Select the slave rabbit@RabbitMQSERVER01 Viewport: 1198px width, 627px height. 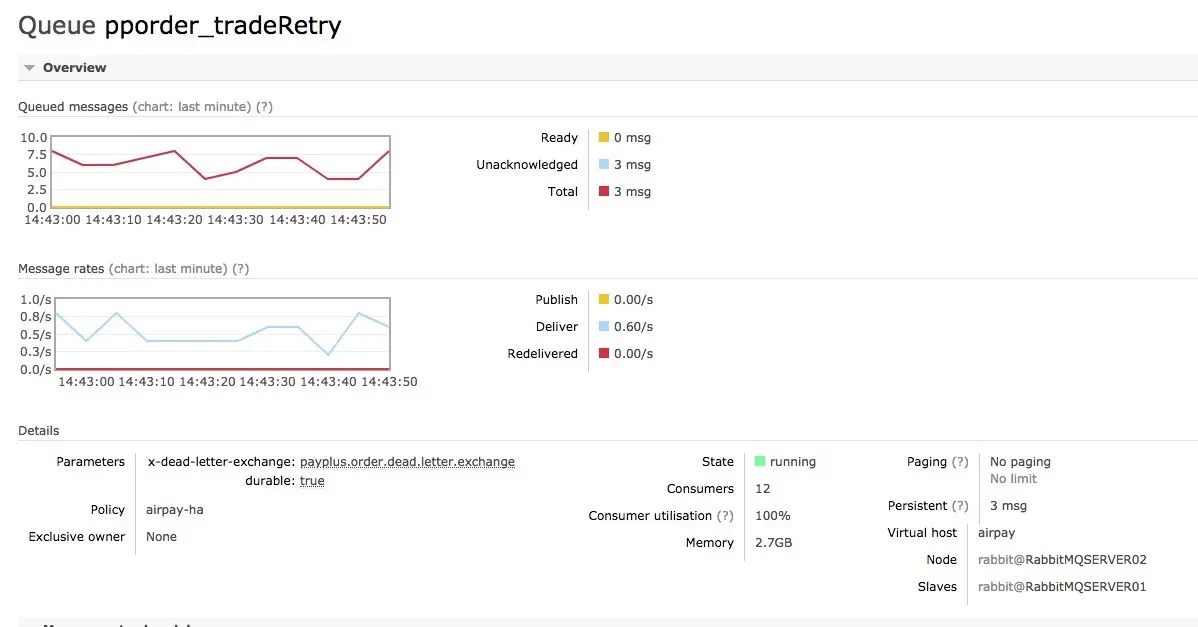[1062, 587]
